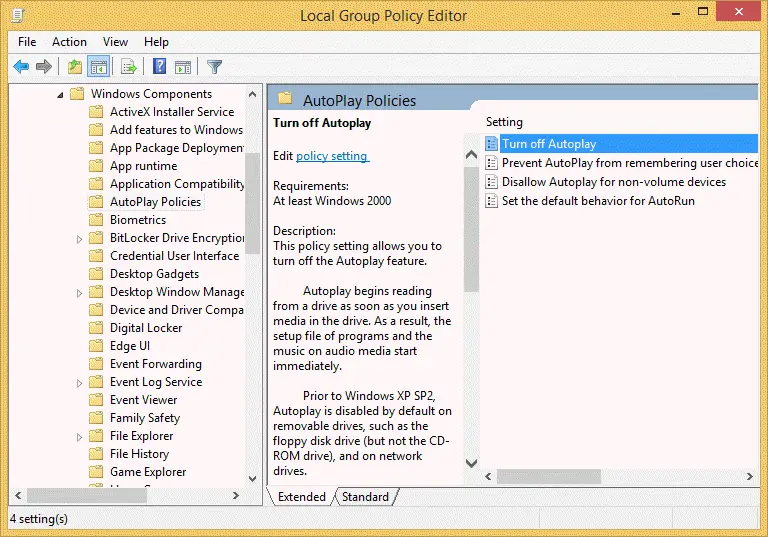Collapse the Windows Components tree node

(x=60, y=95)
